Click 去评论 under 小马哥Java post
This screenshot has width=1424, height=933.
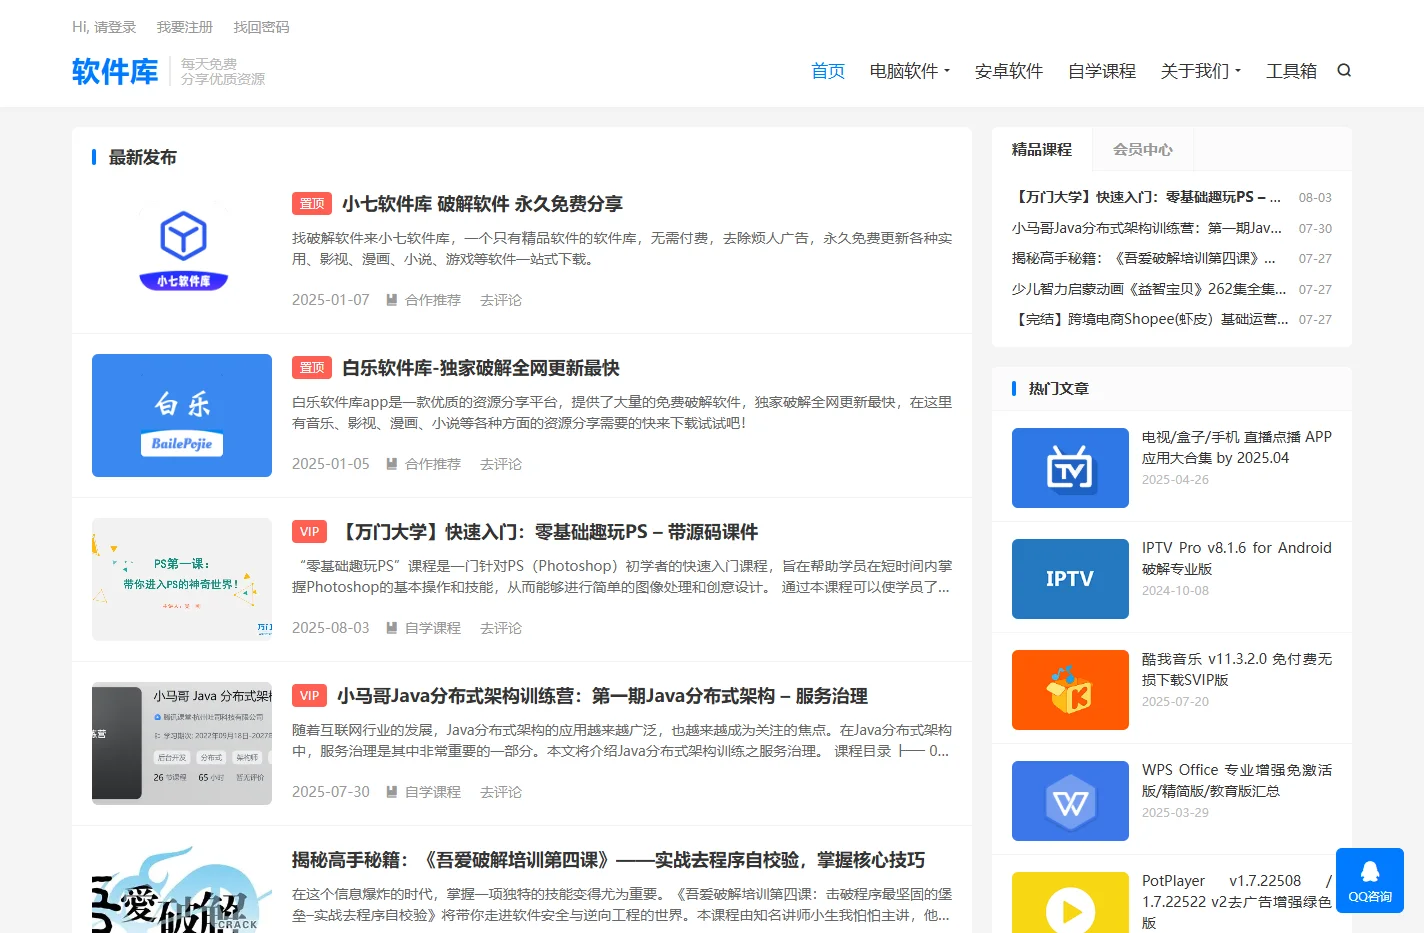(x=501, y=792)
